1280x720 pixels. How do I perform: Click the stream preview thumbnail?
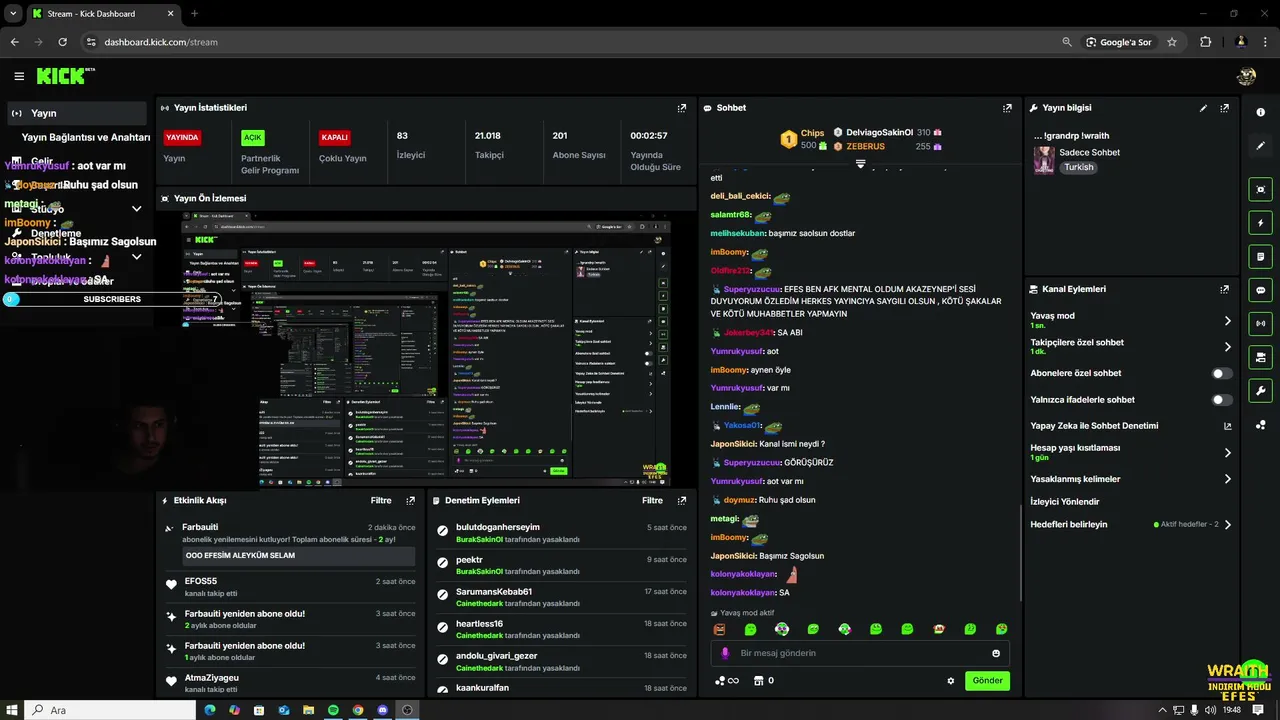pyautogui.click(x=426, y=349)
